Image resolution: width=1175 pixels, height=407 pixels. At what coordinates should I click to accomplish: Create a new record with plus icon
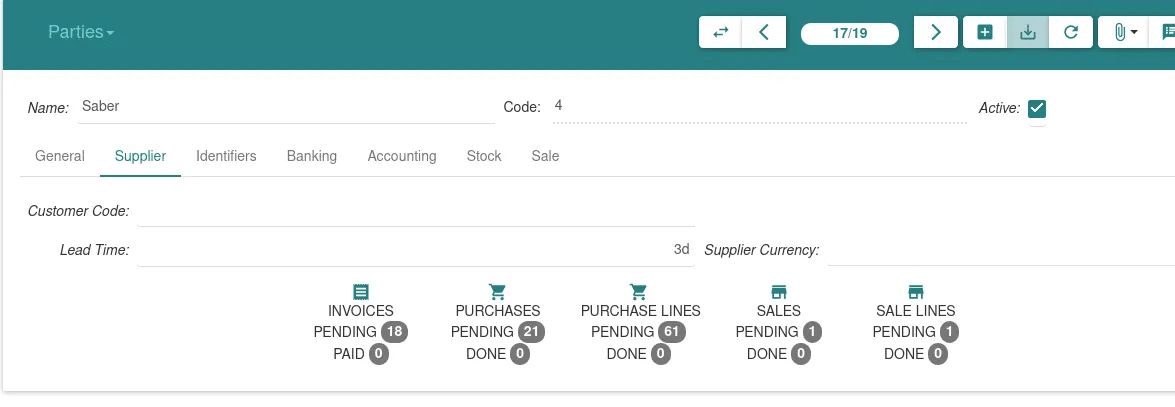pos(985,32)
